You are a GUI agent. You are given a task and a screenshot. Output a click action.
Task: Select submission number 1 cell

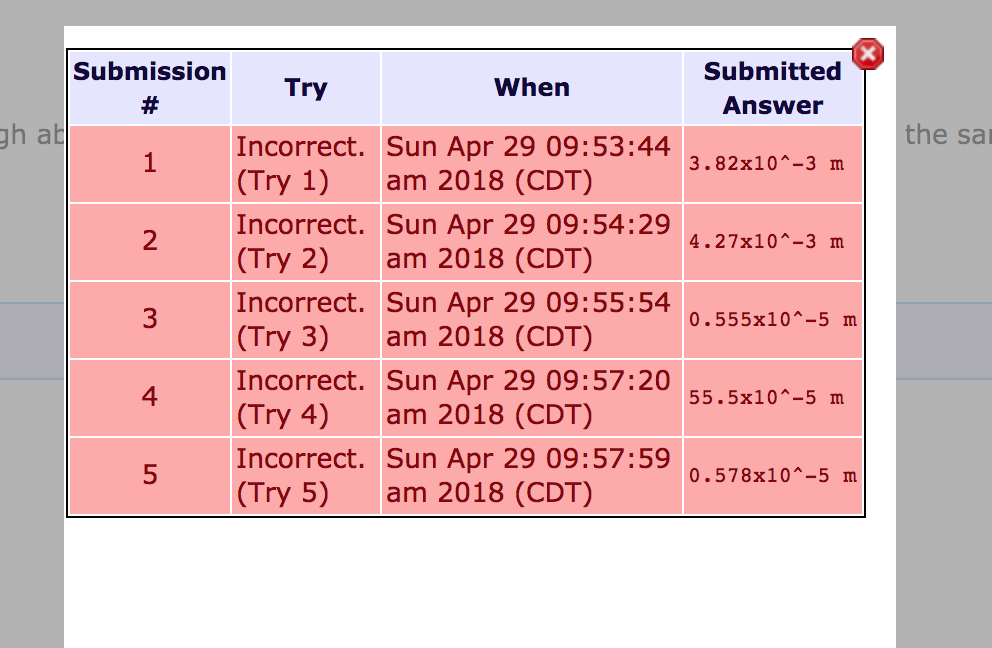(150, 163)
